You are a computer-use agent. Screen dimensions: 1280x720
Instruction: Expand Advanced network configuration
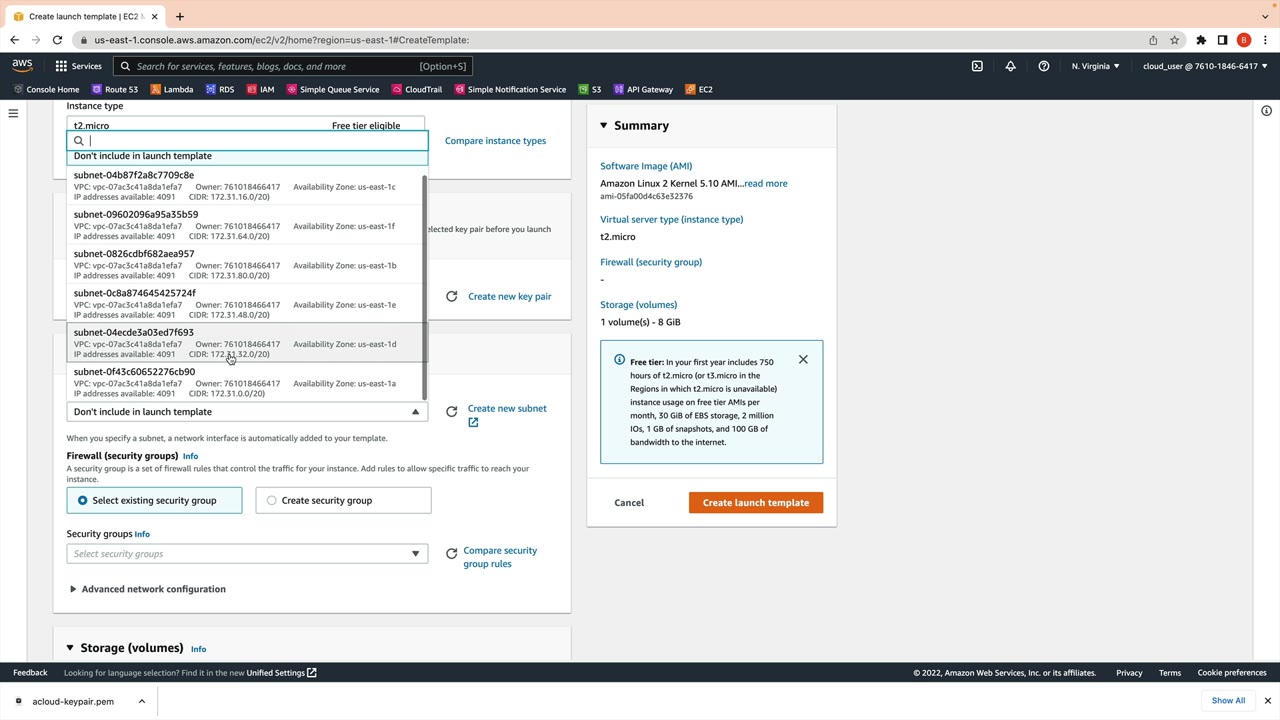[x=147, y=589]
